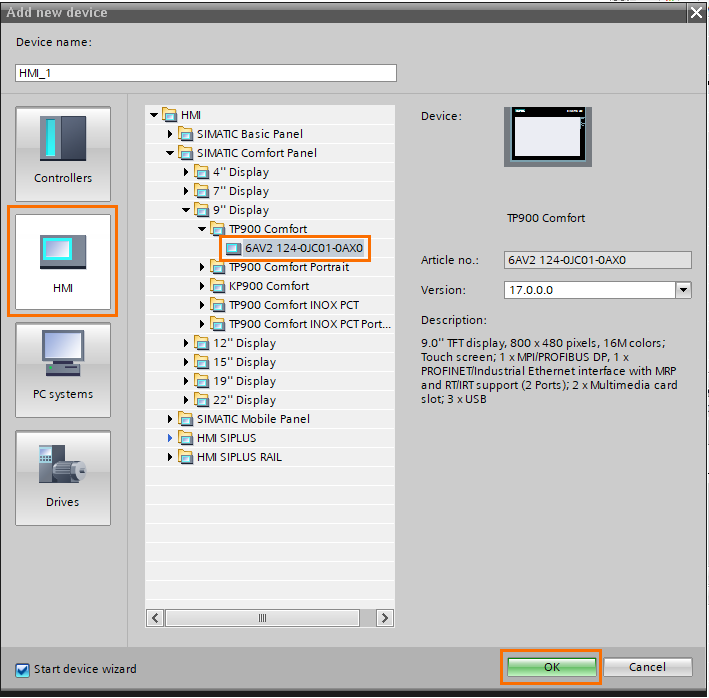709x698 pixels.
Task: Expand the SIMATIC Basic Panel node
Action: [x=170, y=134]
